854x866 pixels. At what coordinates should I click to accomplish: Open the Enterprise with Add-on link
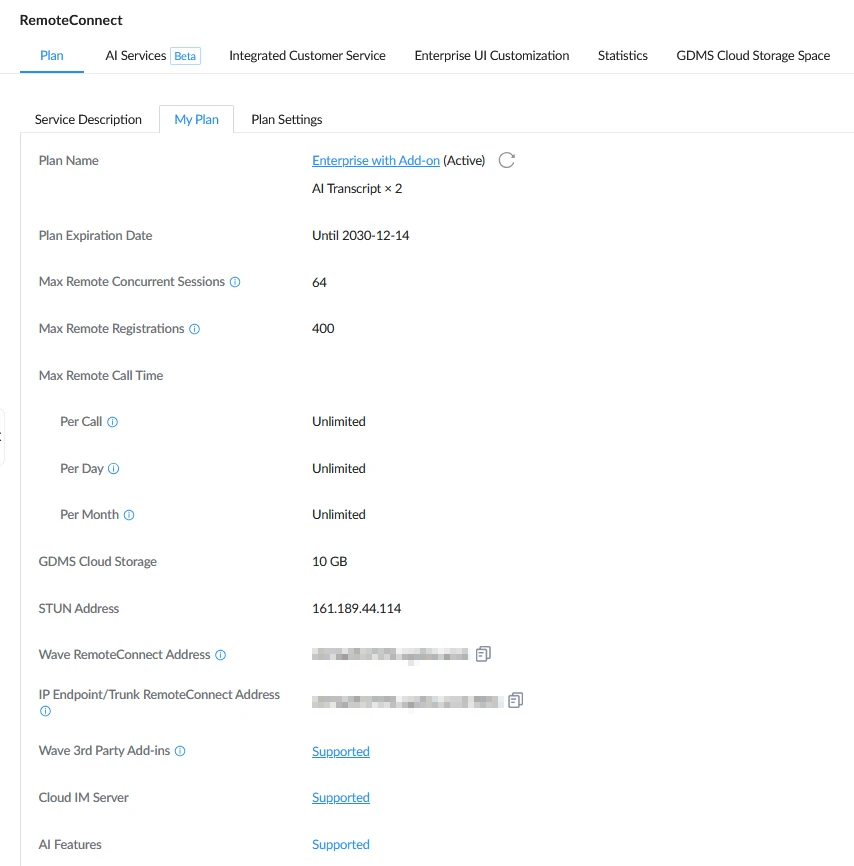(376, 161)
